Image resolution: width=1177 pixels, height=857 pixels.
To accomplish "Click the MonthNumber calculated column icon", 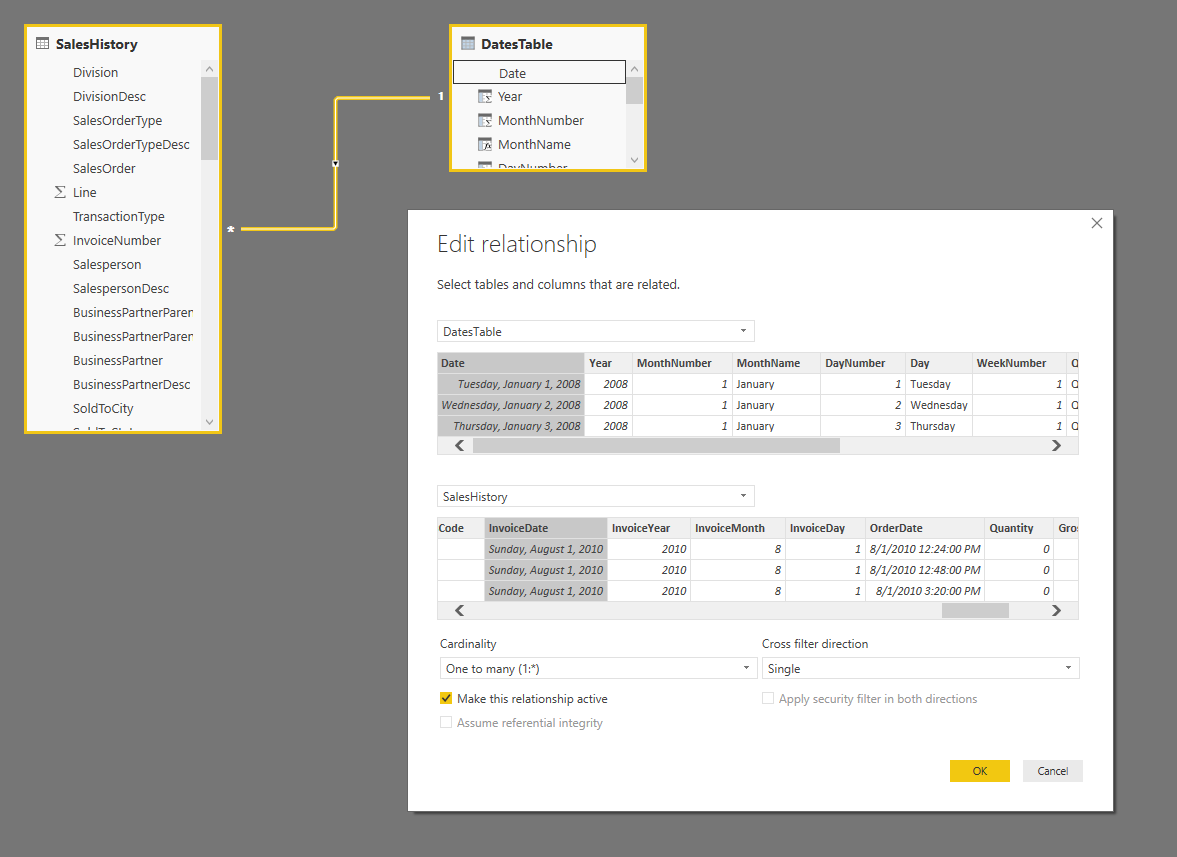I will click(x=485, y=120).
